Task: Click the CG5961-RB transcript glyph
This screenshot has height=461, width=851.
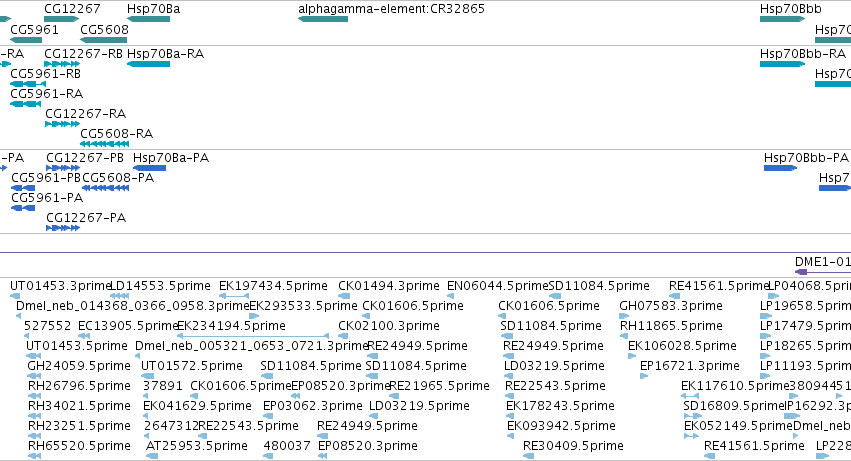Action: (28, 84)
